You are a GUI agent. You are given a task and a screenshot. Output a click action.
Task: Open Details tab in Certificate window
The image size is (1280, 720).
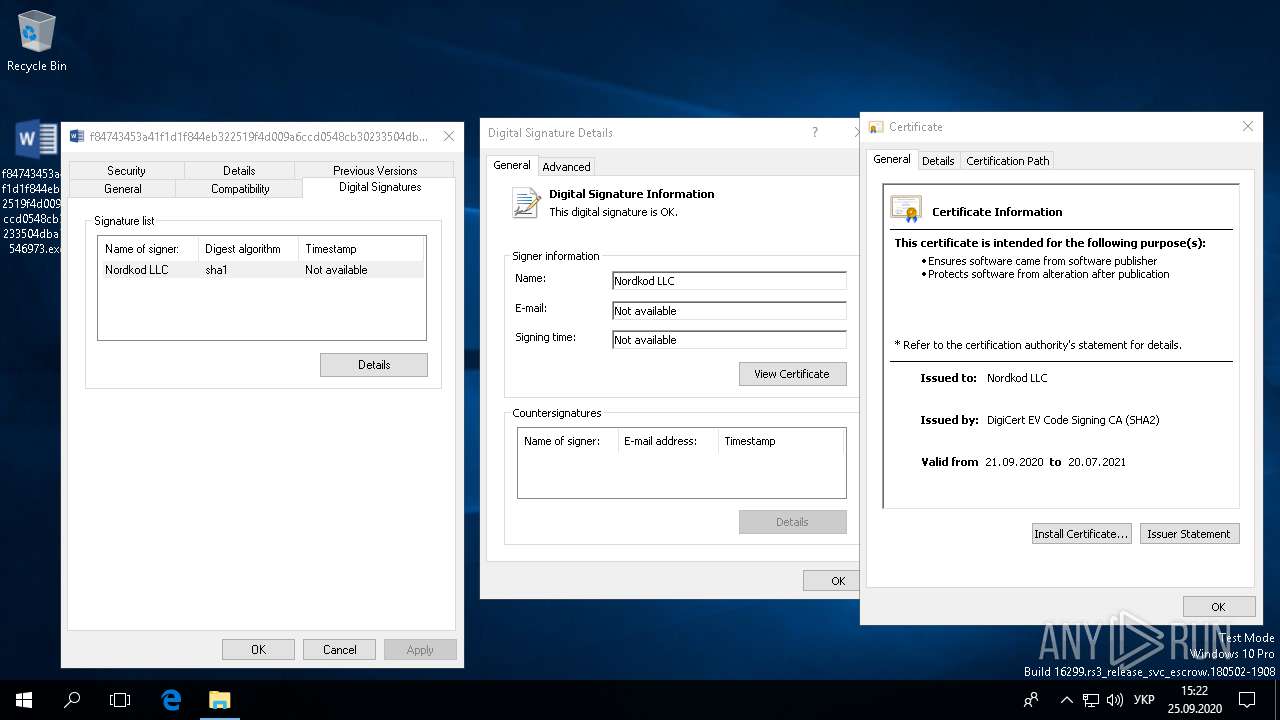938,161
